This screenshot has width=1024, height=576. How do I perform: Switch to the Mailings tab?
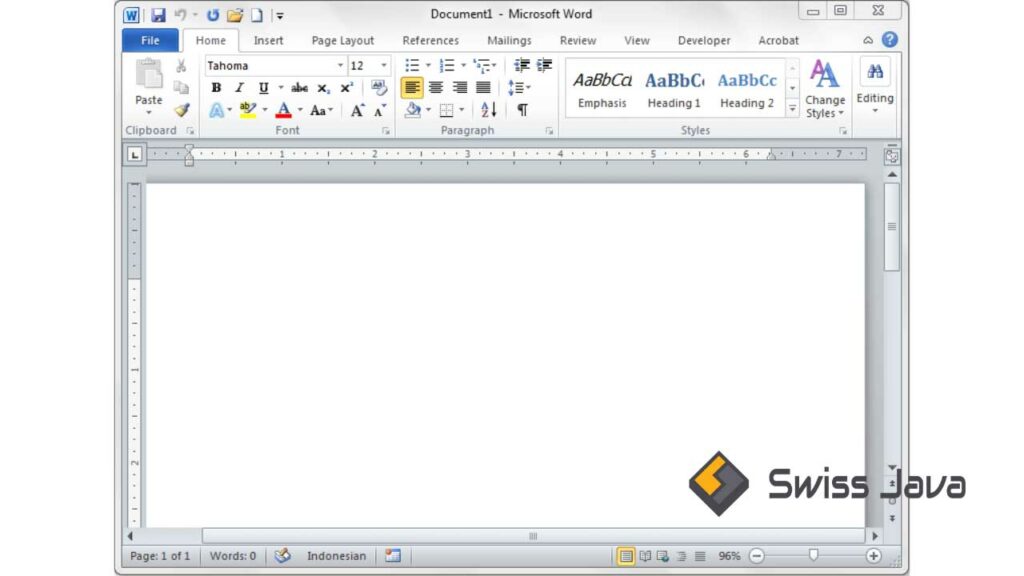pos(509,40)
